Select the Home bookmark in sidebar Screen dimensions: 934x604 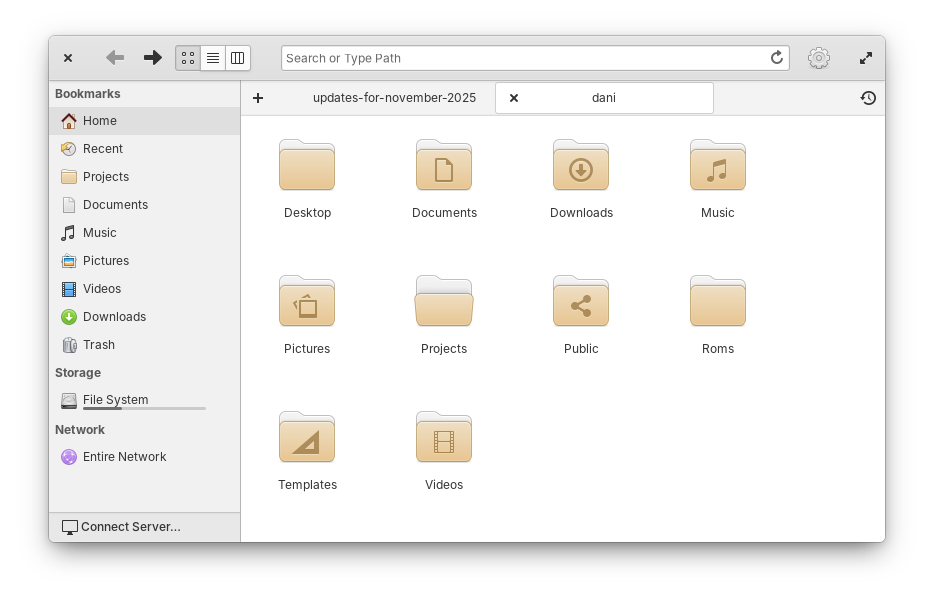click(100, 120)
